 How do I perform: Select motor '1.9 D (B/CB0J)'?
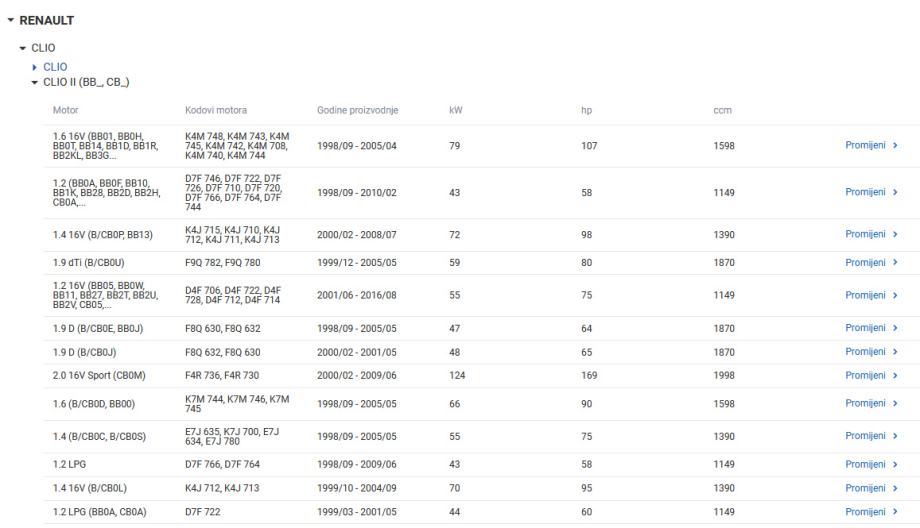click(84, 352)
